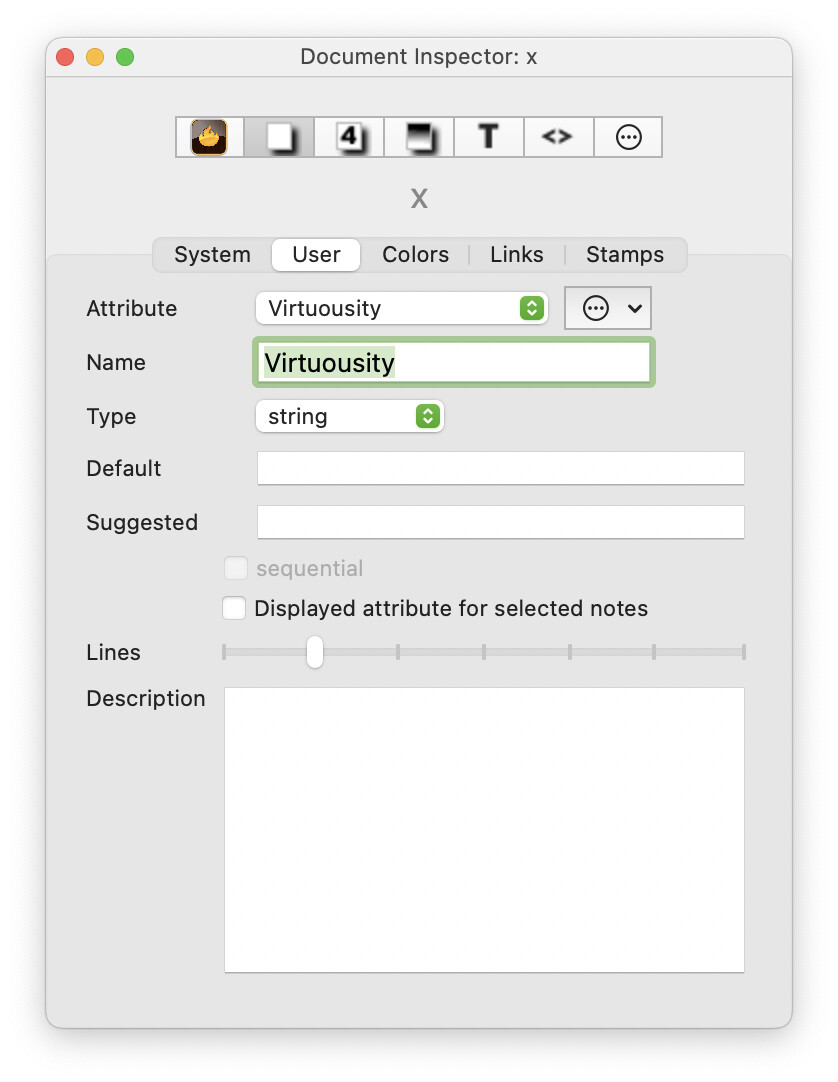Select the Document inspector page icon
Viewport: 838px width, 1082px height.
click(x=279, y=137)
